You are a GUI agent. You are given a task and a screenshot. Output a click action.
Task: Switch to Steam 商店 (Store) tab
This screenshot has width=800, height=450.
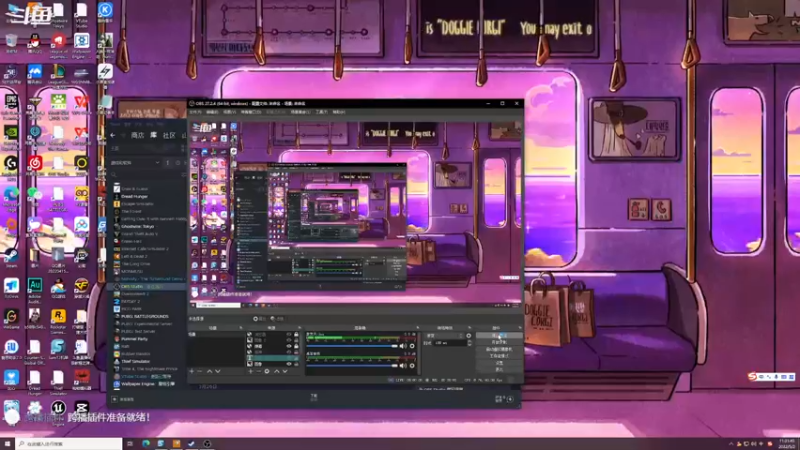pos(138,135)
